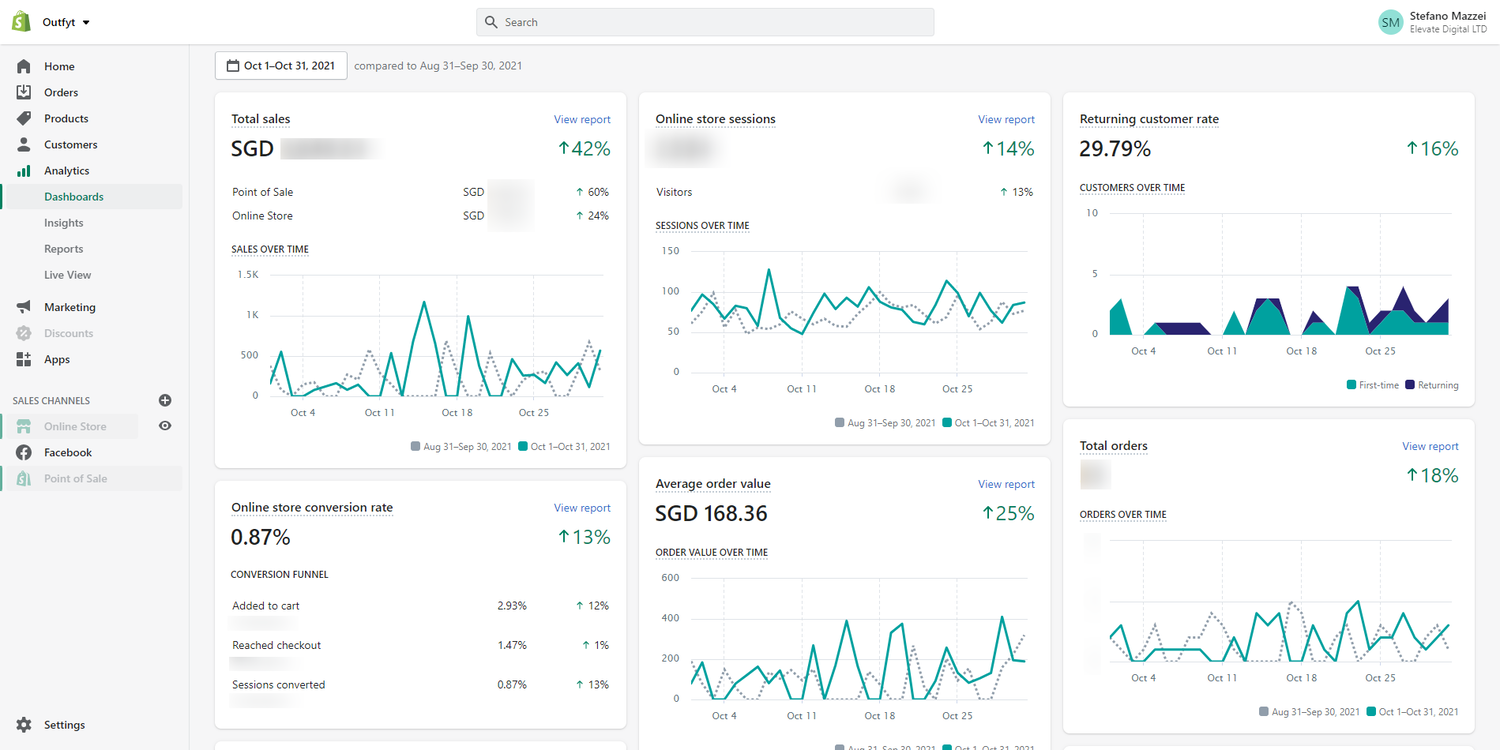Click the 'Sessions converted' funnel row

point(420,685)
